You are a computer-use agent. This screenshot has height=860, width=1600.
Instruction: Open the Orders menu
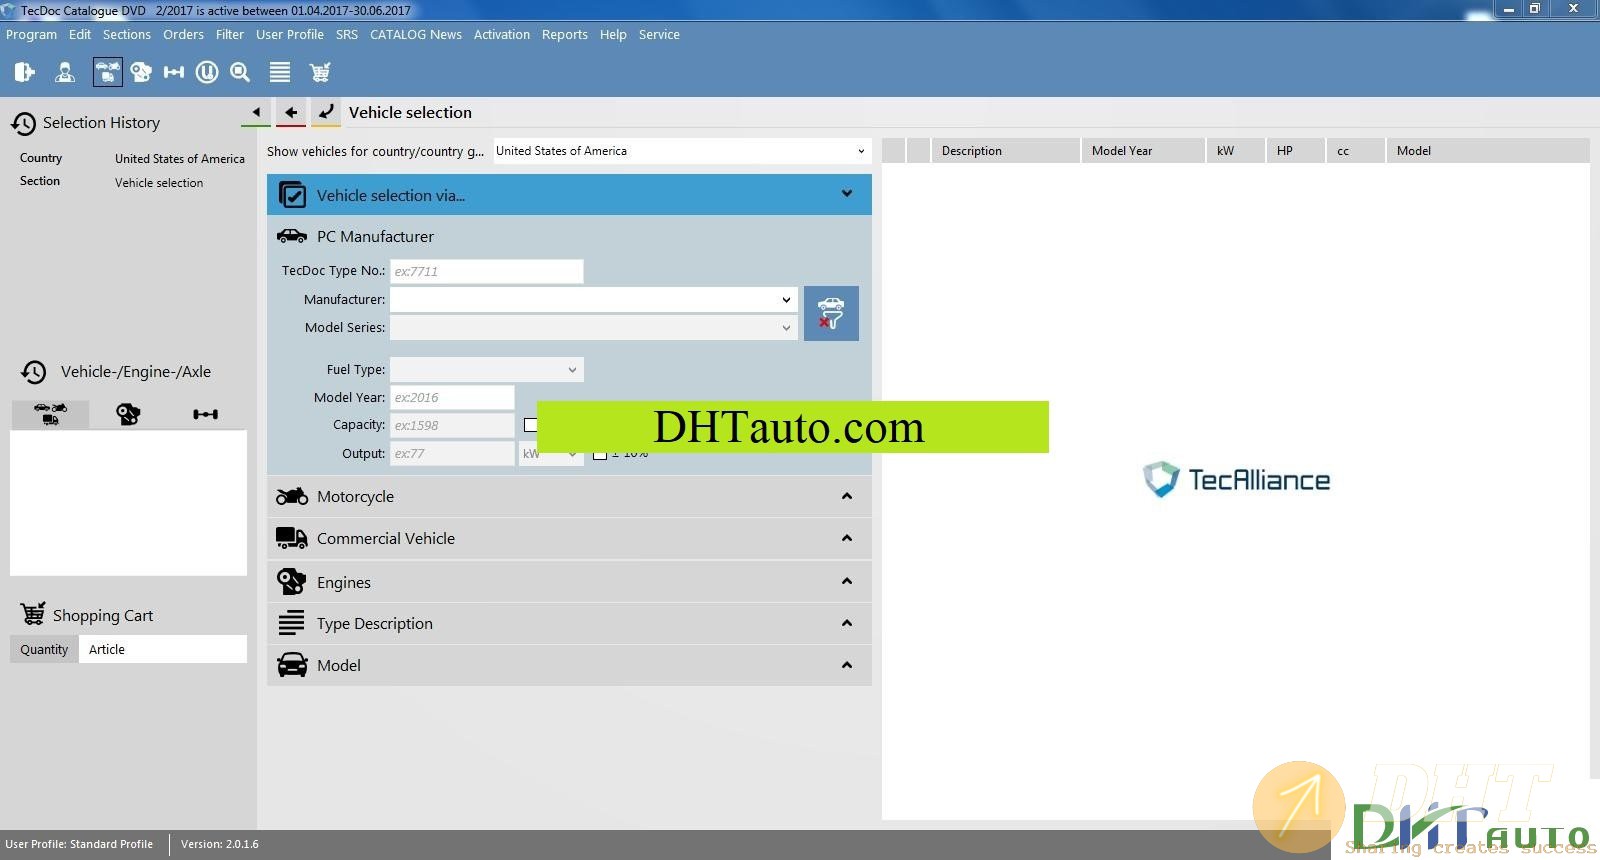[x=183, y=34]
